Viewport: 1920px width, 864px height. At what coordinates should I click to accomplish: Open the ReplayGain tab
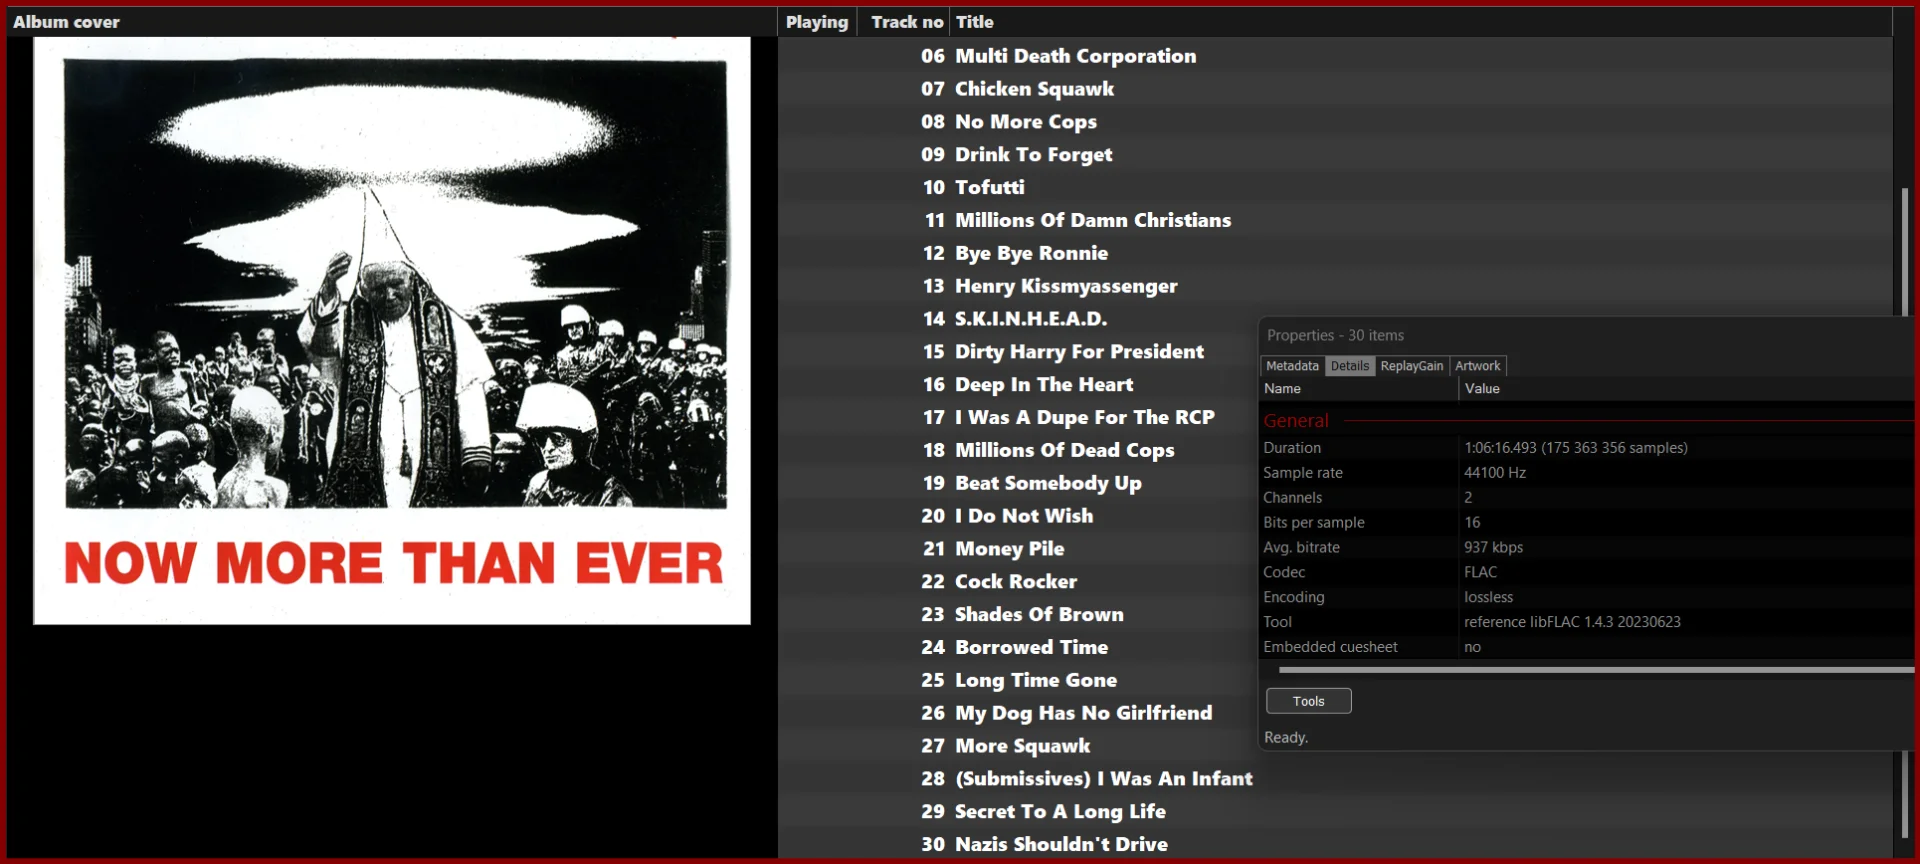(1411, 366)
